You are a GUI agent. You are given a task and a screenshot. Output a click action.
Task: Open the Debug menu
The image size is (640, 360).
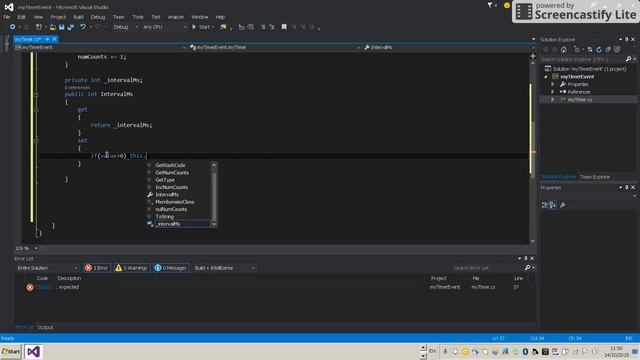(x=98, y=17)
